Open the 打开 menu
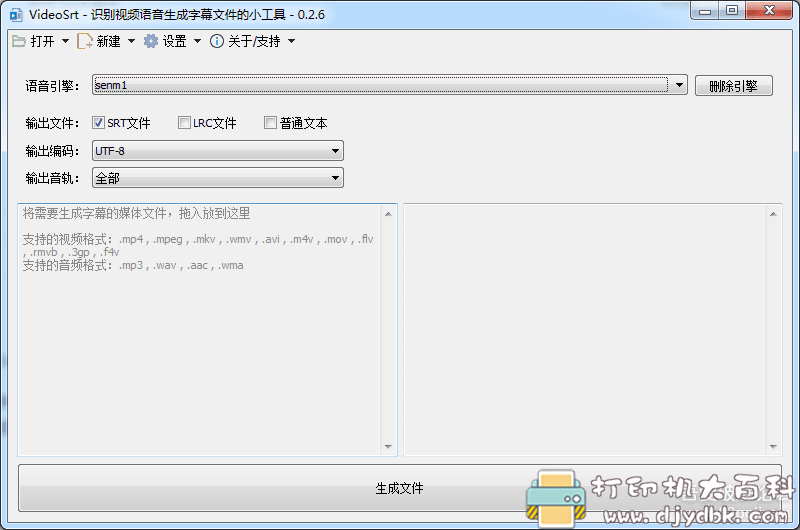 42,41
